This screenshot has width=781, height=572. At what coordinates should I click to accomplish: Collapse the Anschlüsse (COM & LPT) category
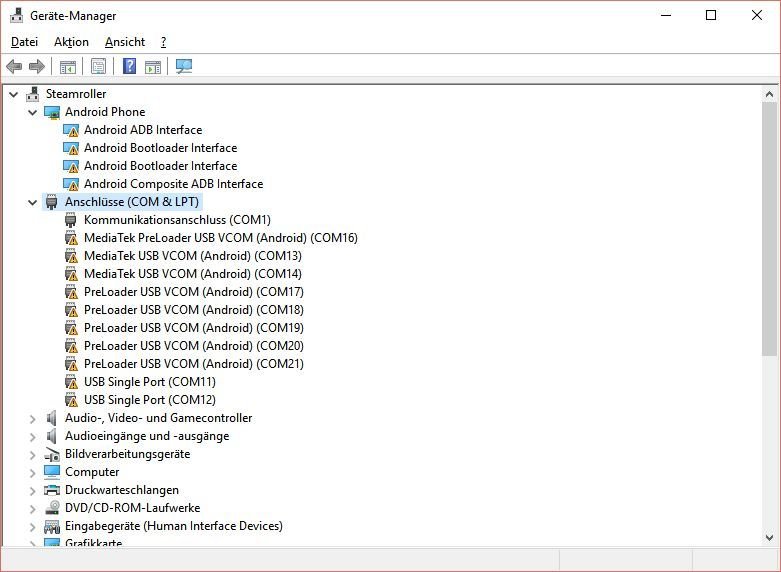coord(32,202)
